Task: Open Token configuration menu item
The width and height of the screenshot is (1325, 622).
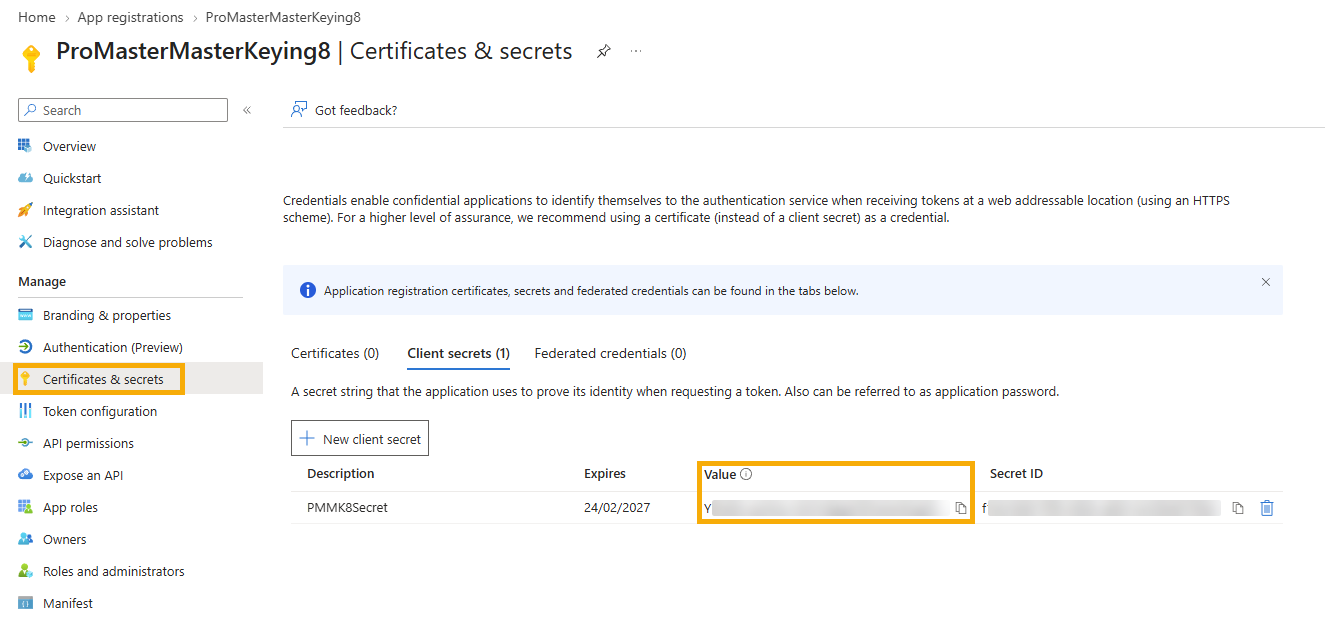Action: [x=100, y=411]
